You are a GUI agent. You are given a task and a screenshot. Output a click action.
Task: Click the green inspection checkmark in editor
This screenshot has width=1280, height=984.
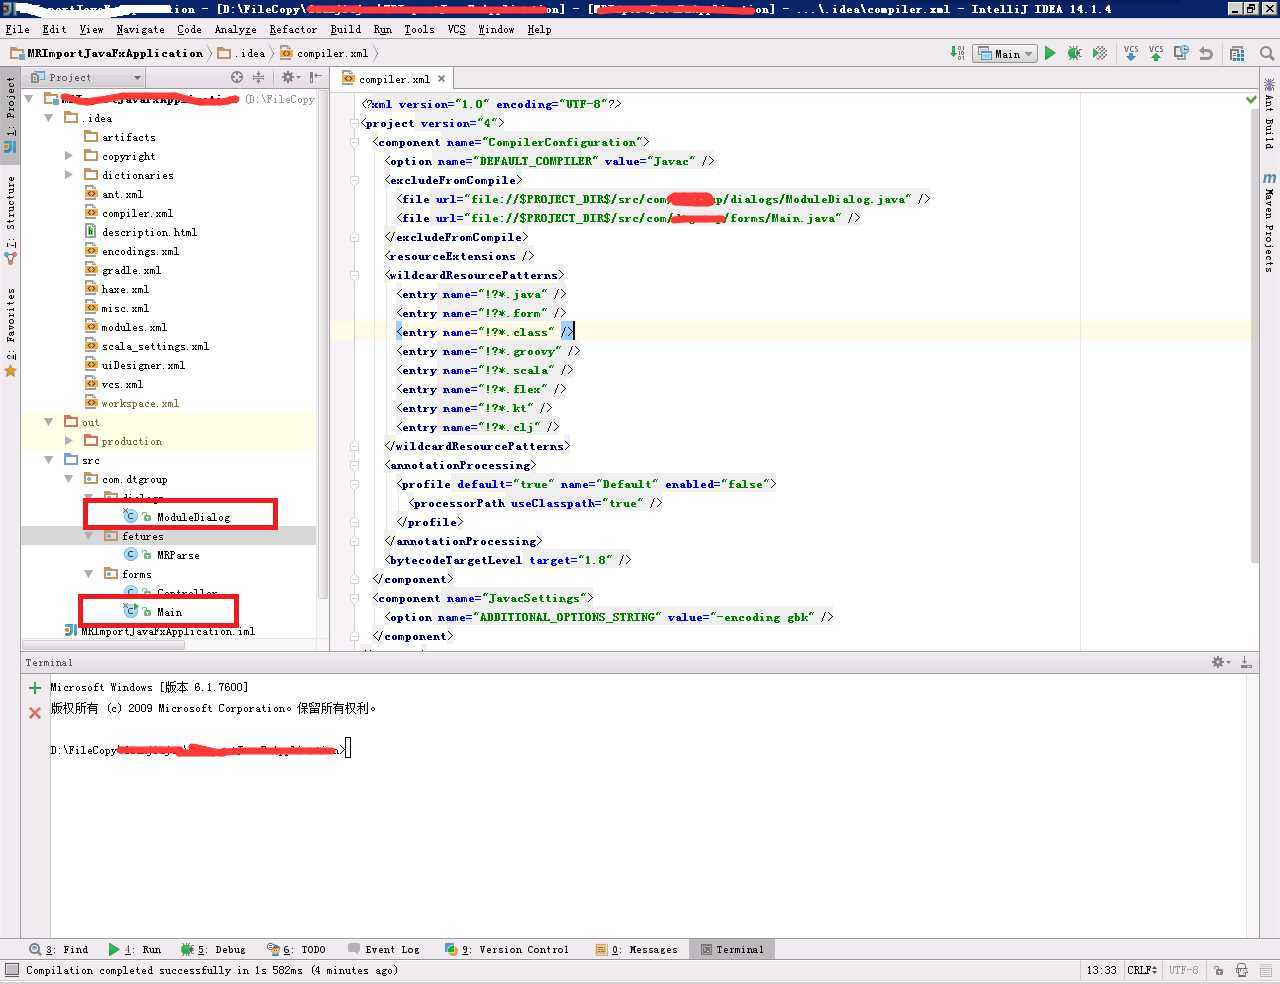(x=1251, y=100)
